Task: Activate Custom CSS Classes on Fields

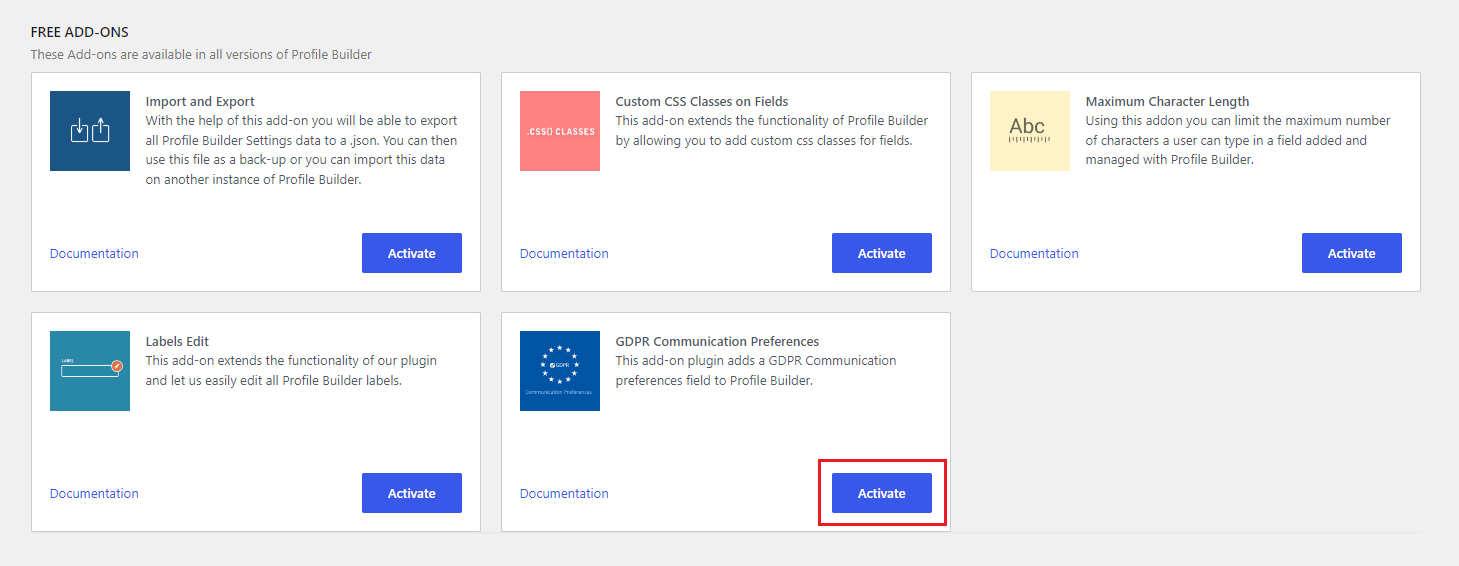Action: 882,253
